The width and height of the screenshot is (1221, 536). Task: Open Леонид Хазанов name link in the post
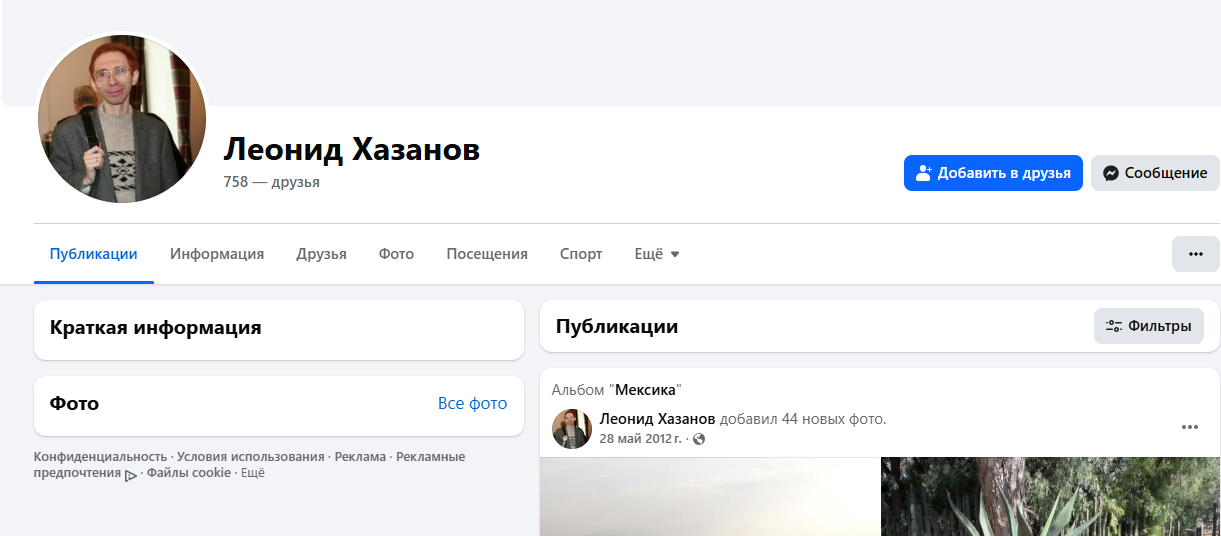[x=658, y=419]
